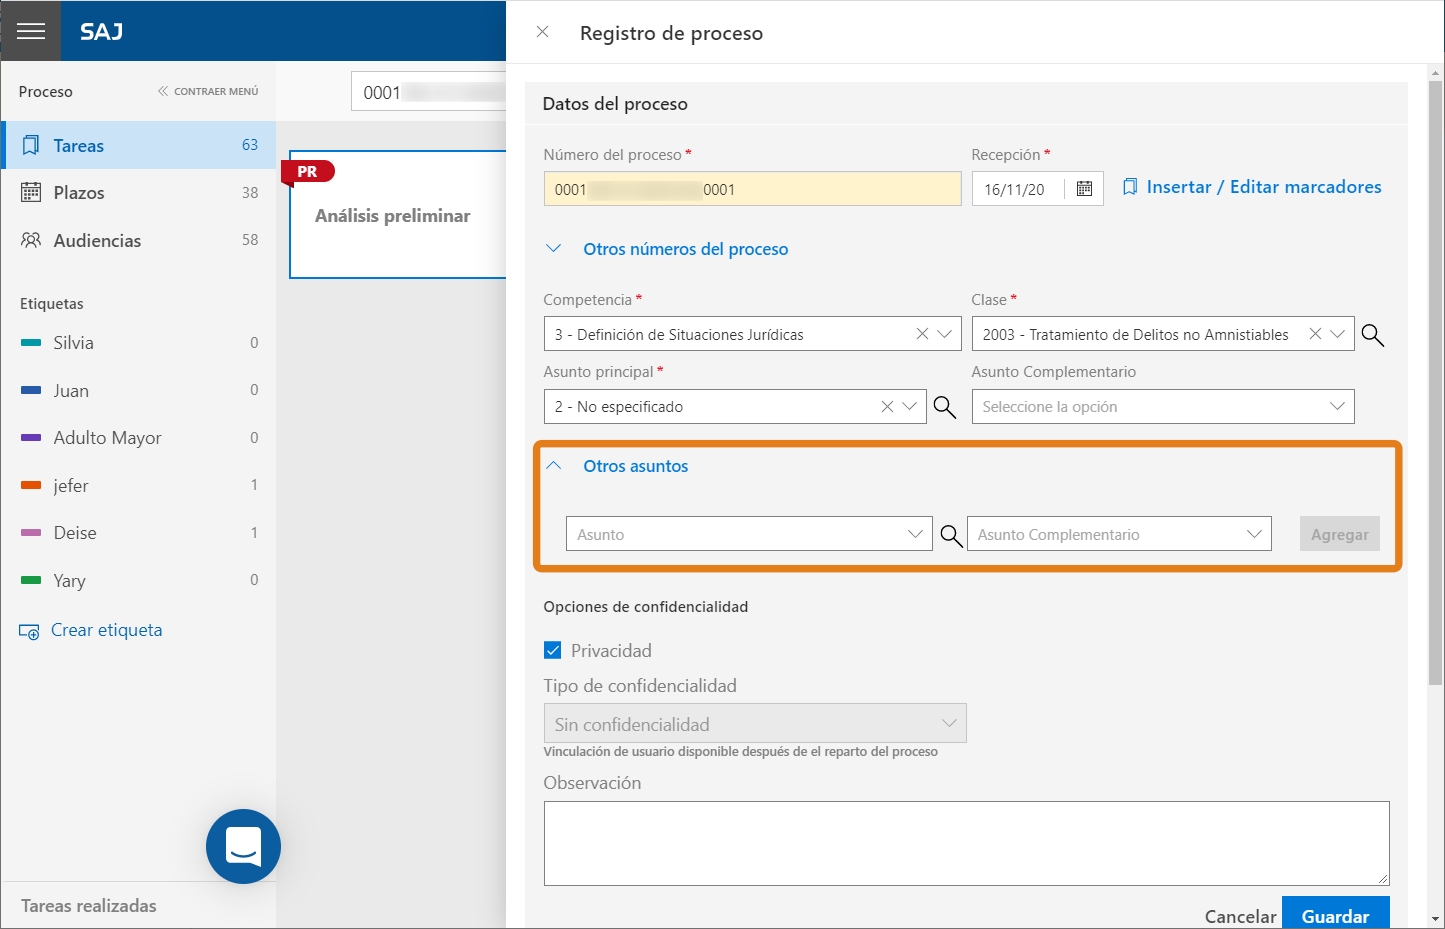Search Asunto principal with magnifier
The width and height of the screenshot is (1445, 929).
tap(944, 407)
